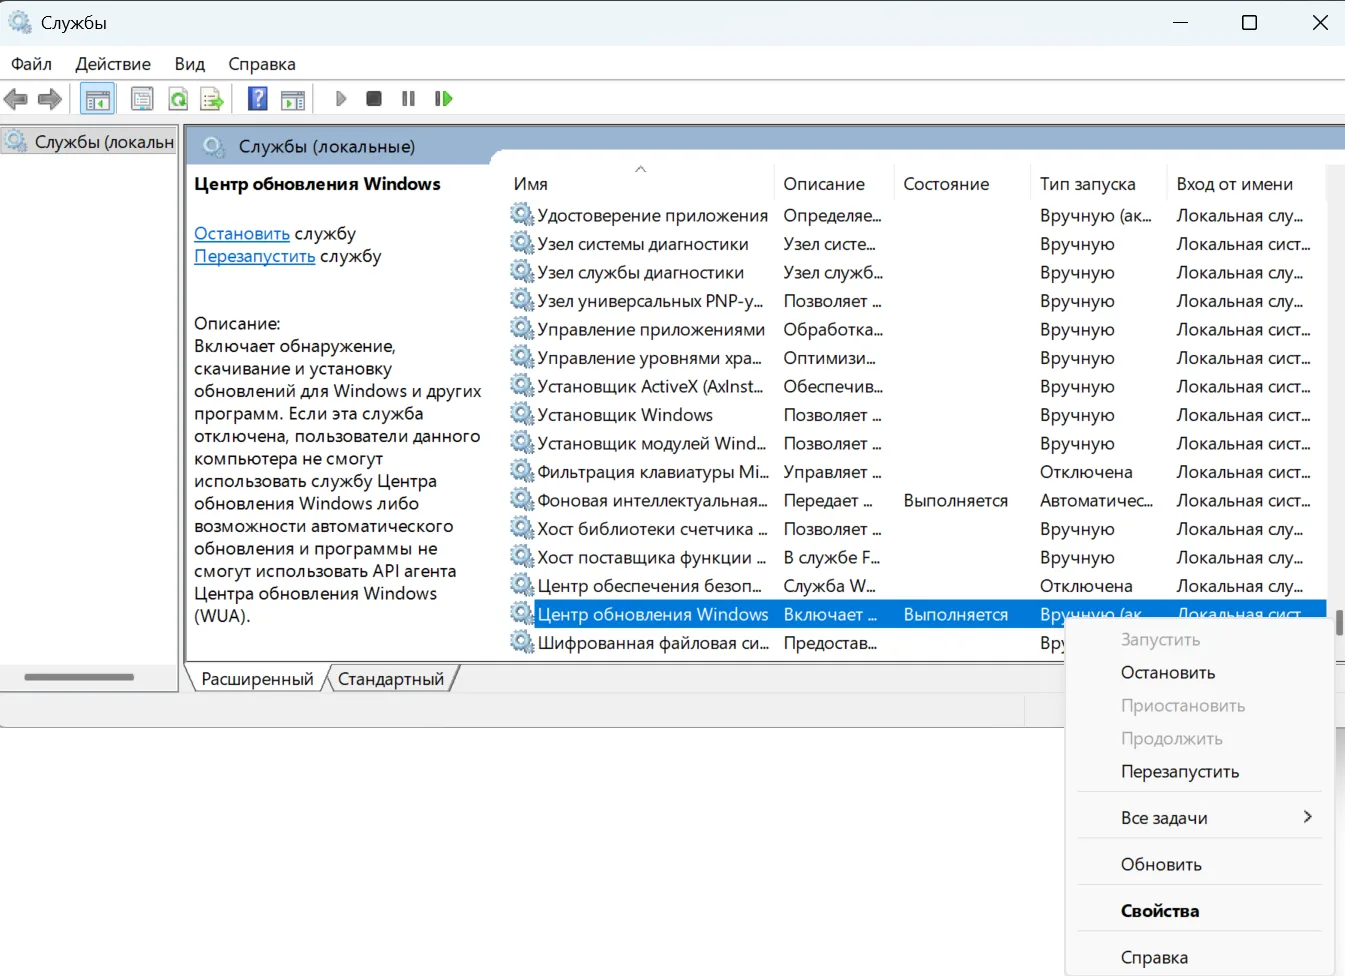Select the Управление уровнями хра... service row
The height and width of the screenshot is (976, 1345).
tap(917, 357)
